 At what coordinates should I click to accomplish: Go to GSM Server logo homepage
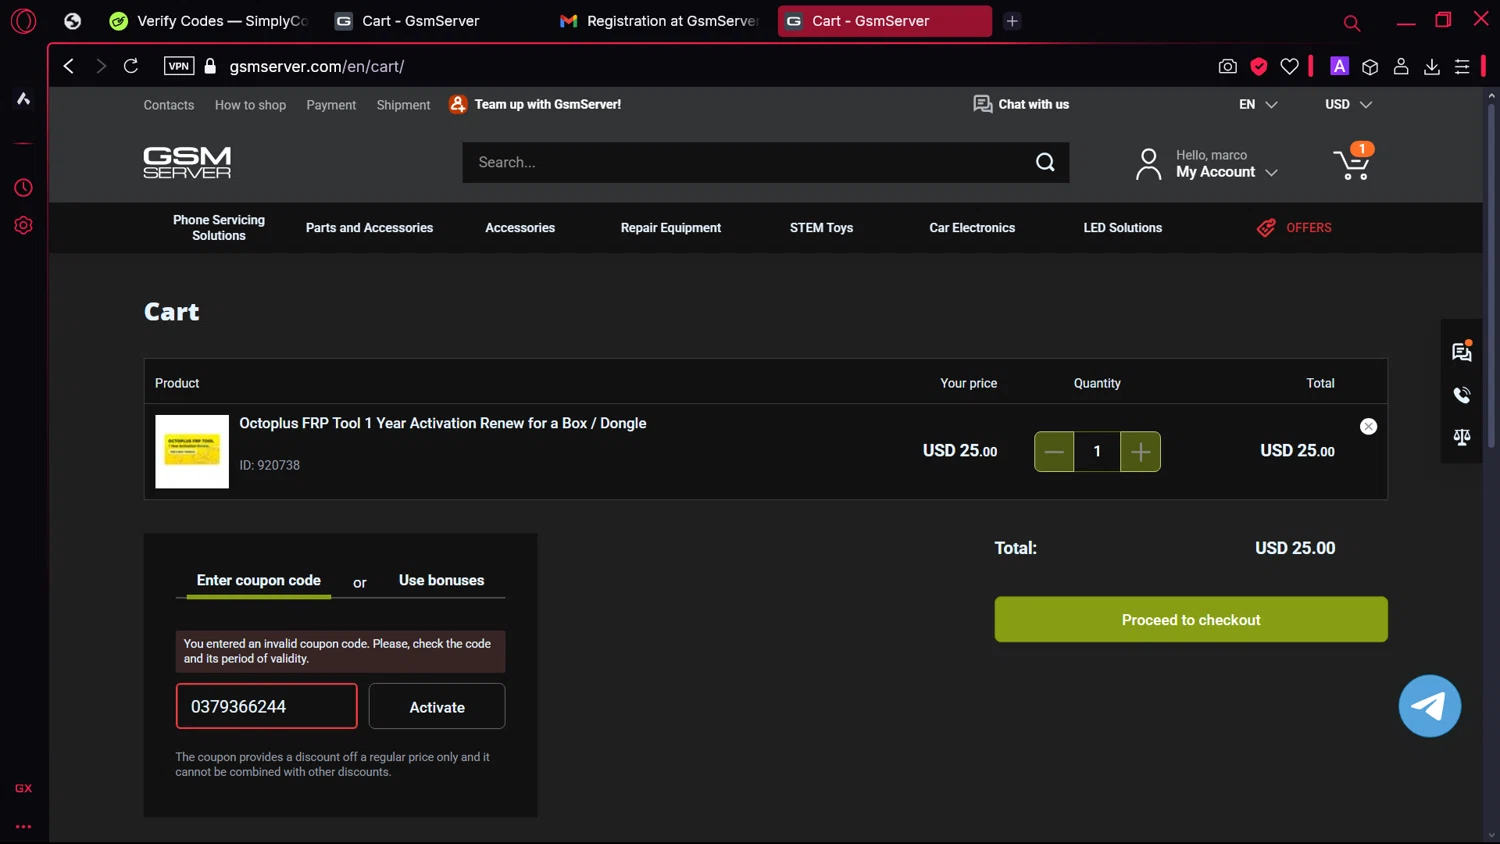tap(187, 162)
